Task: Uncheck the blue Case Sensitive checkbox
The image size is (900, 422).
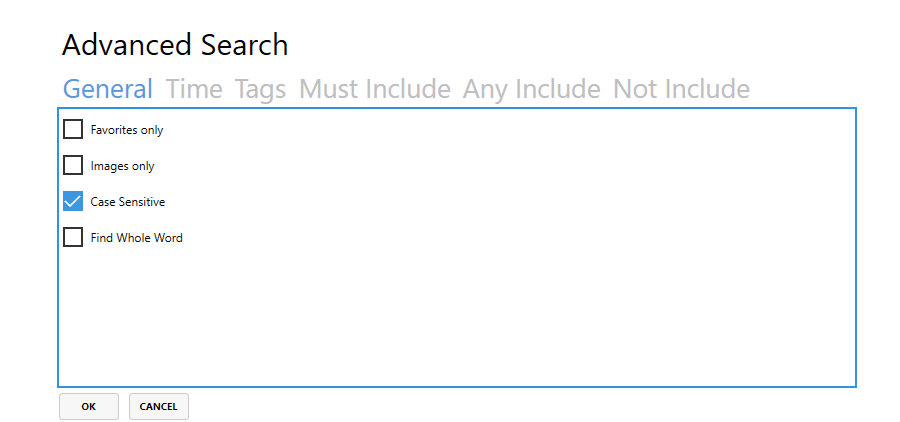Action: coord(73,202)
